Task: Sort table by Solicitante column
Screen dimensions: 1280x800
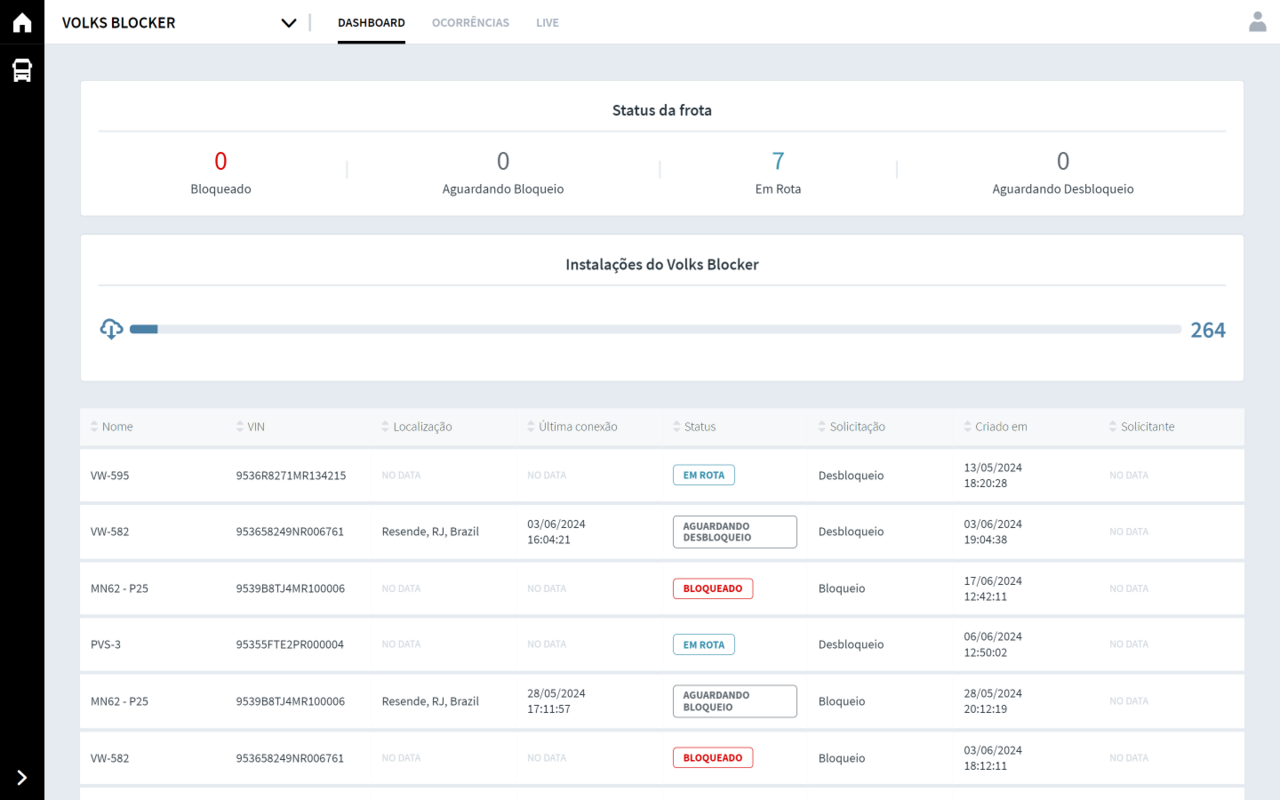Action: tap(1142, 427)
